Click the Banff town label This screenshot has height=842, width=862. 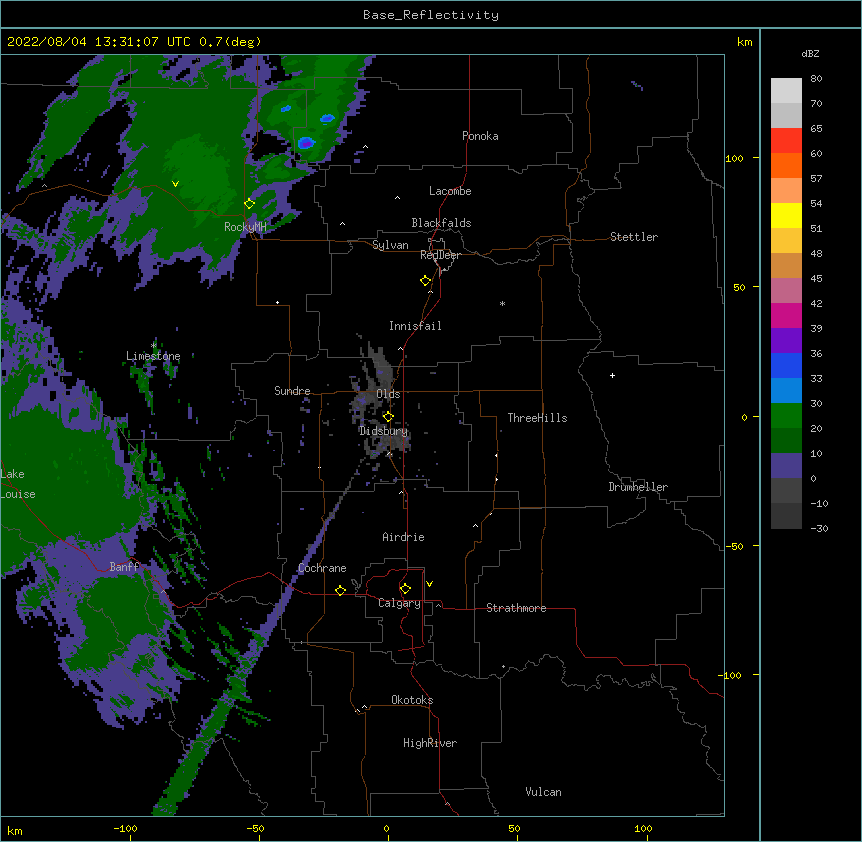tap(124, 567)
